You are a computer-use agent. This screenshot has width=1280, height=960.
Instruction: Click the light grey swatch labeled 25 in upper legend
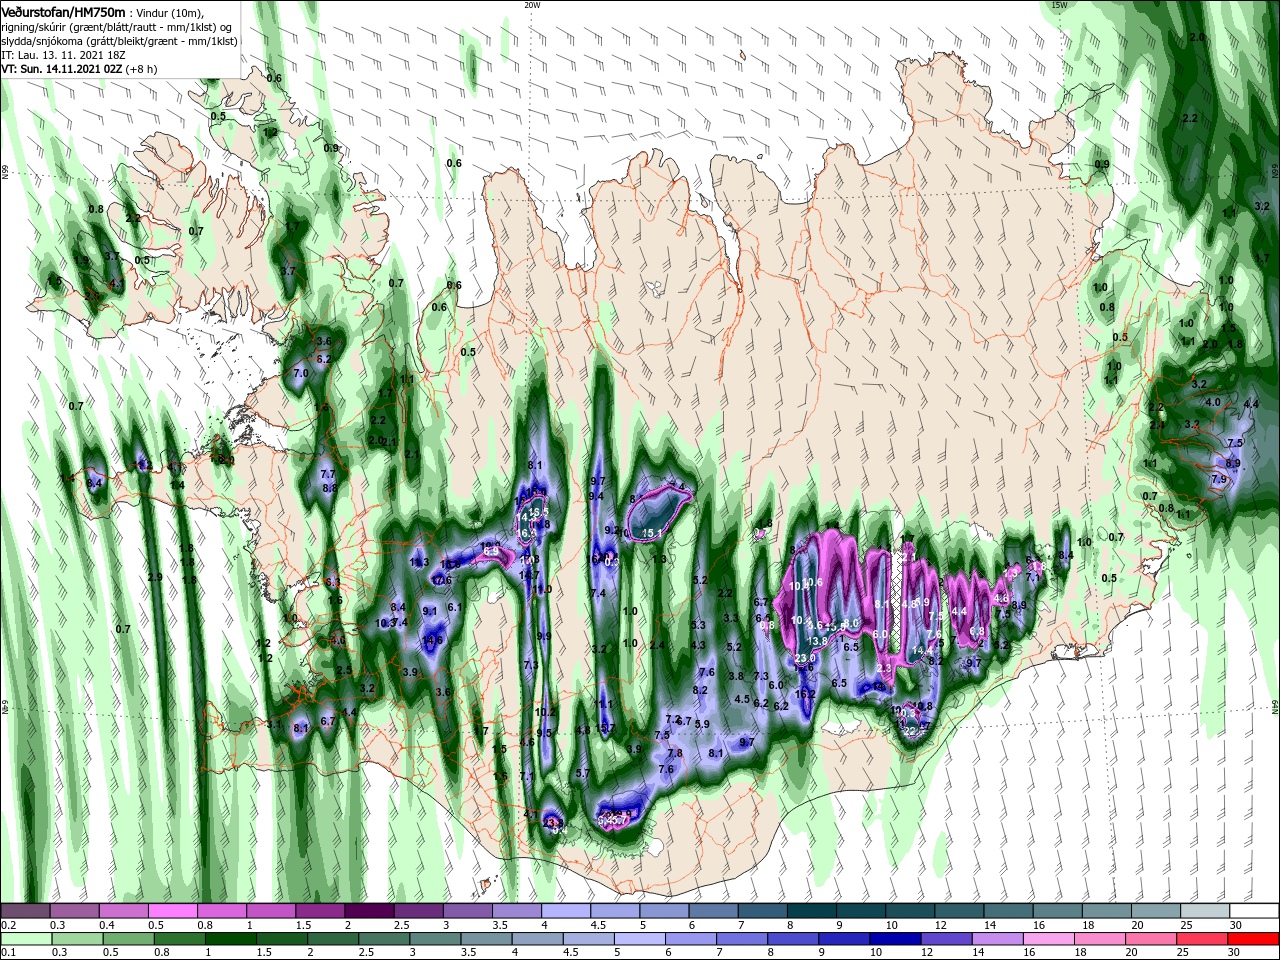click(x=1205, y=911)
